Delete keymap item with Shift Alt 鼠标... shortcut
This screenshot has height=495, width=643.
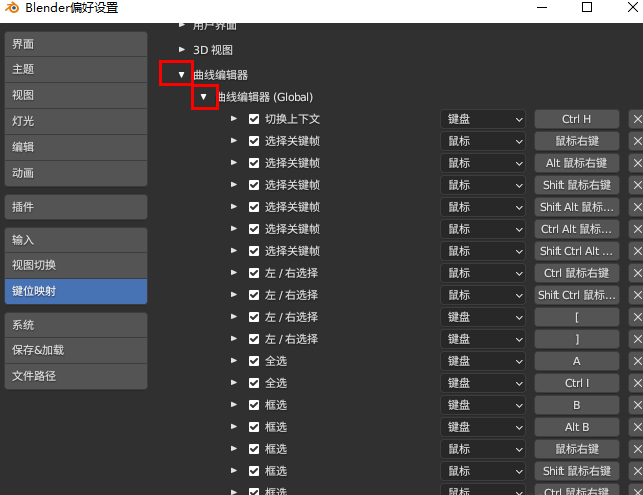coord(637,207)
